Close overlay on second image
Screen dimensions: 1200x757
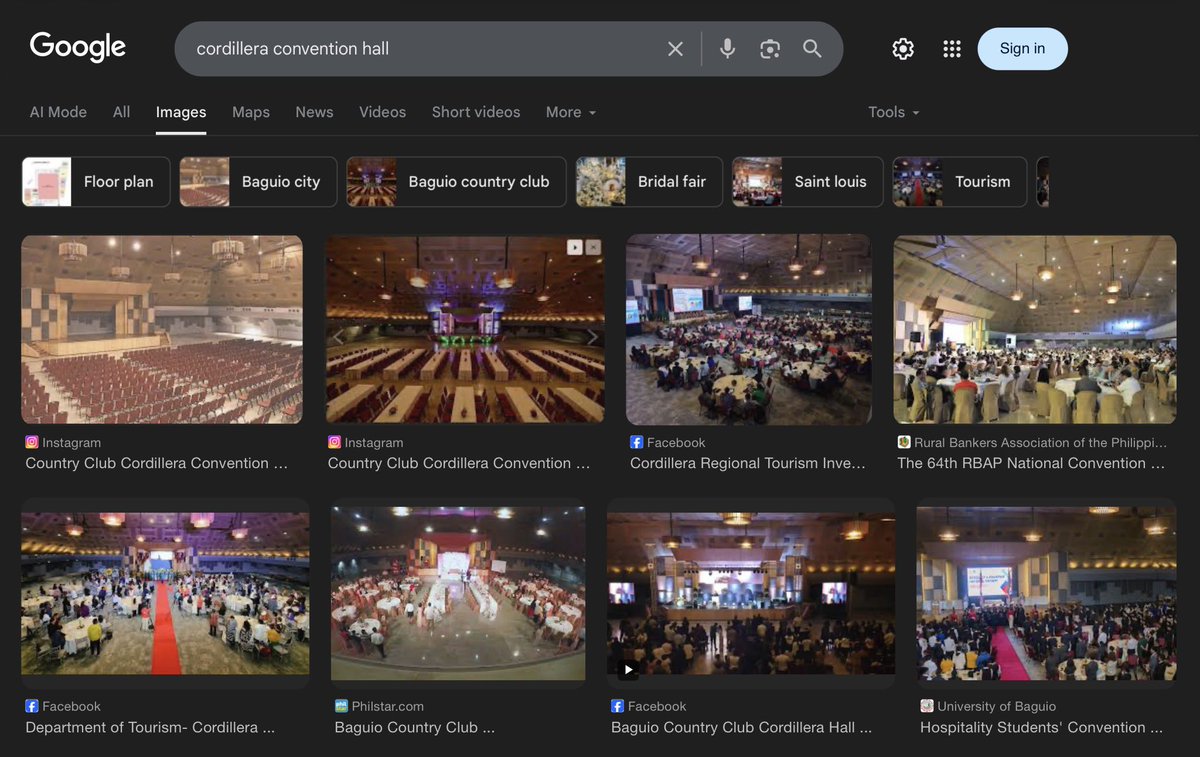[593, 246]
